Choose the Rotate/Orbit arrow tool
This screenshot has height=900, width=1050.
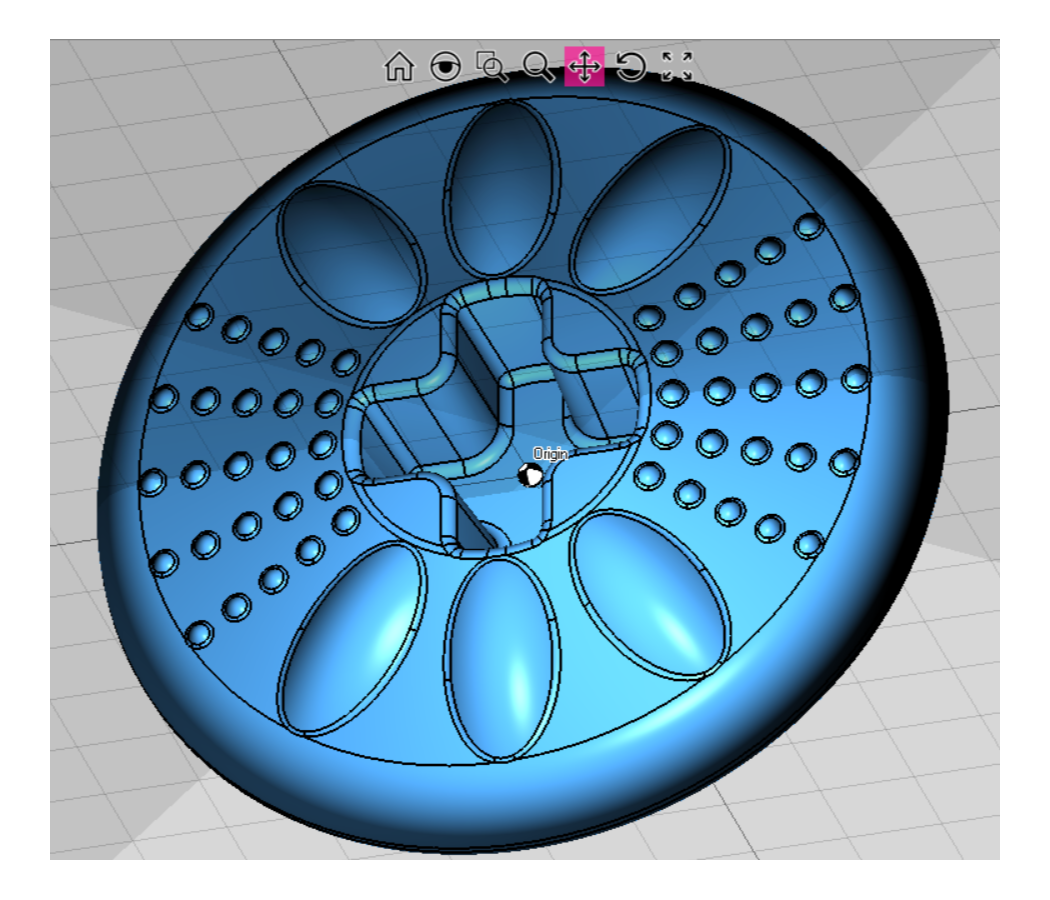[x=630, y=67]
